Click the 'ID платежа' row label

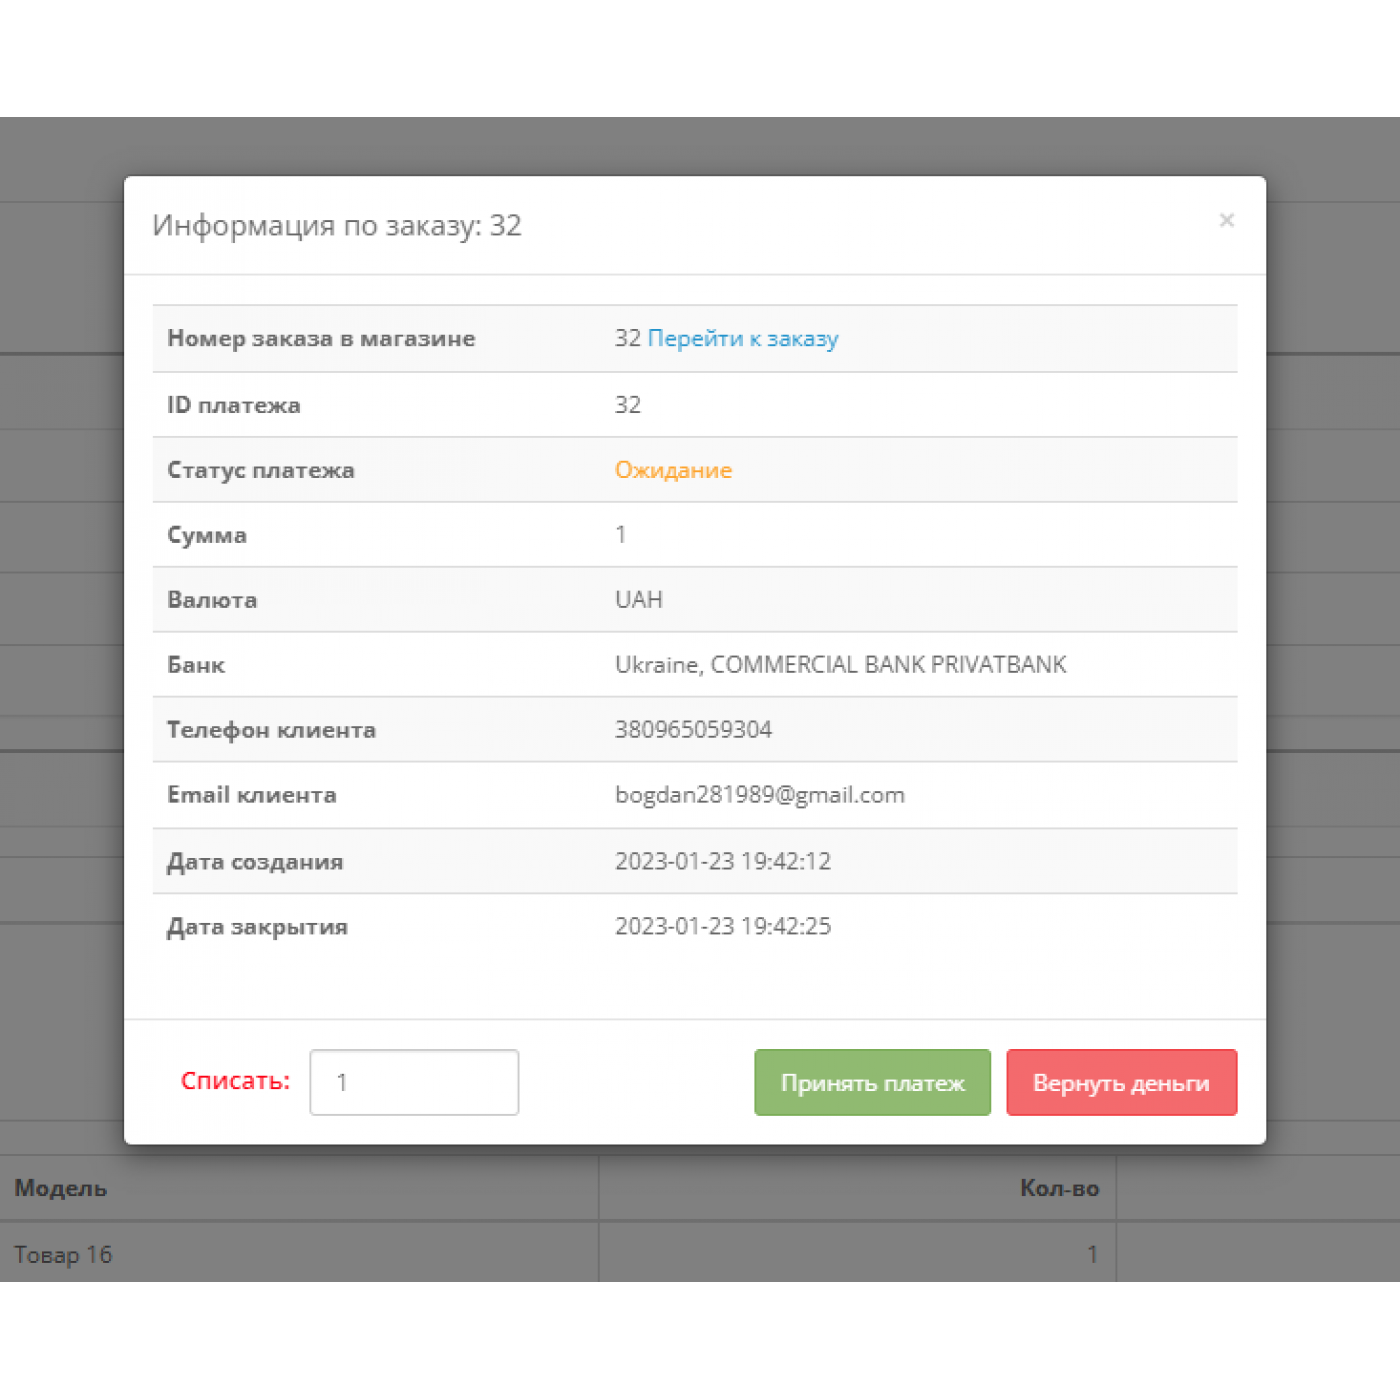click(233, 405)
